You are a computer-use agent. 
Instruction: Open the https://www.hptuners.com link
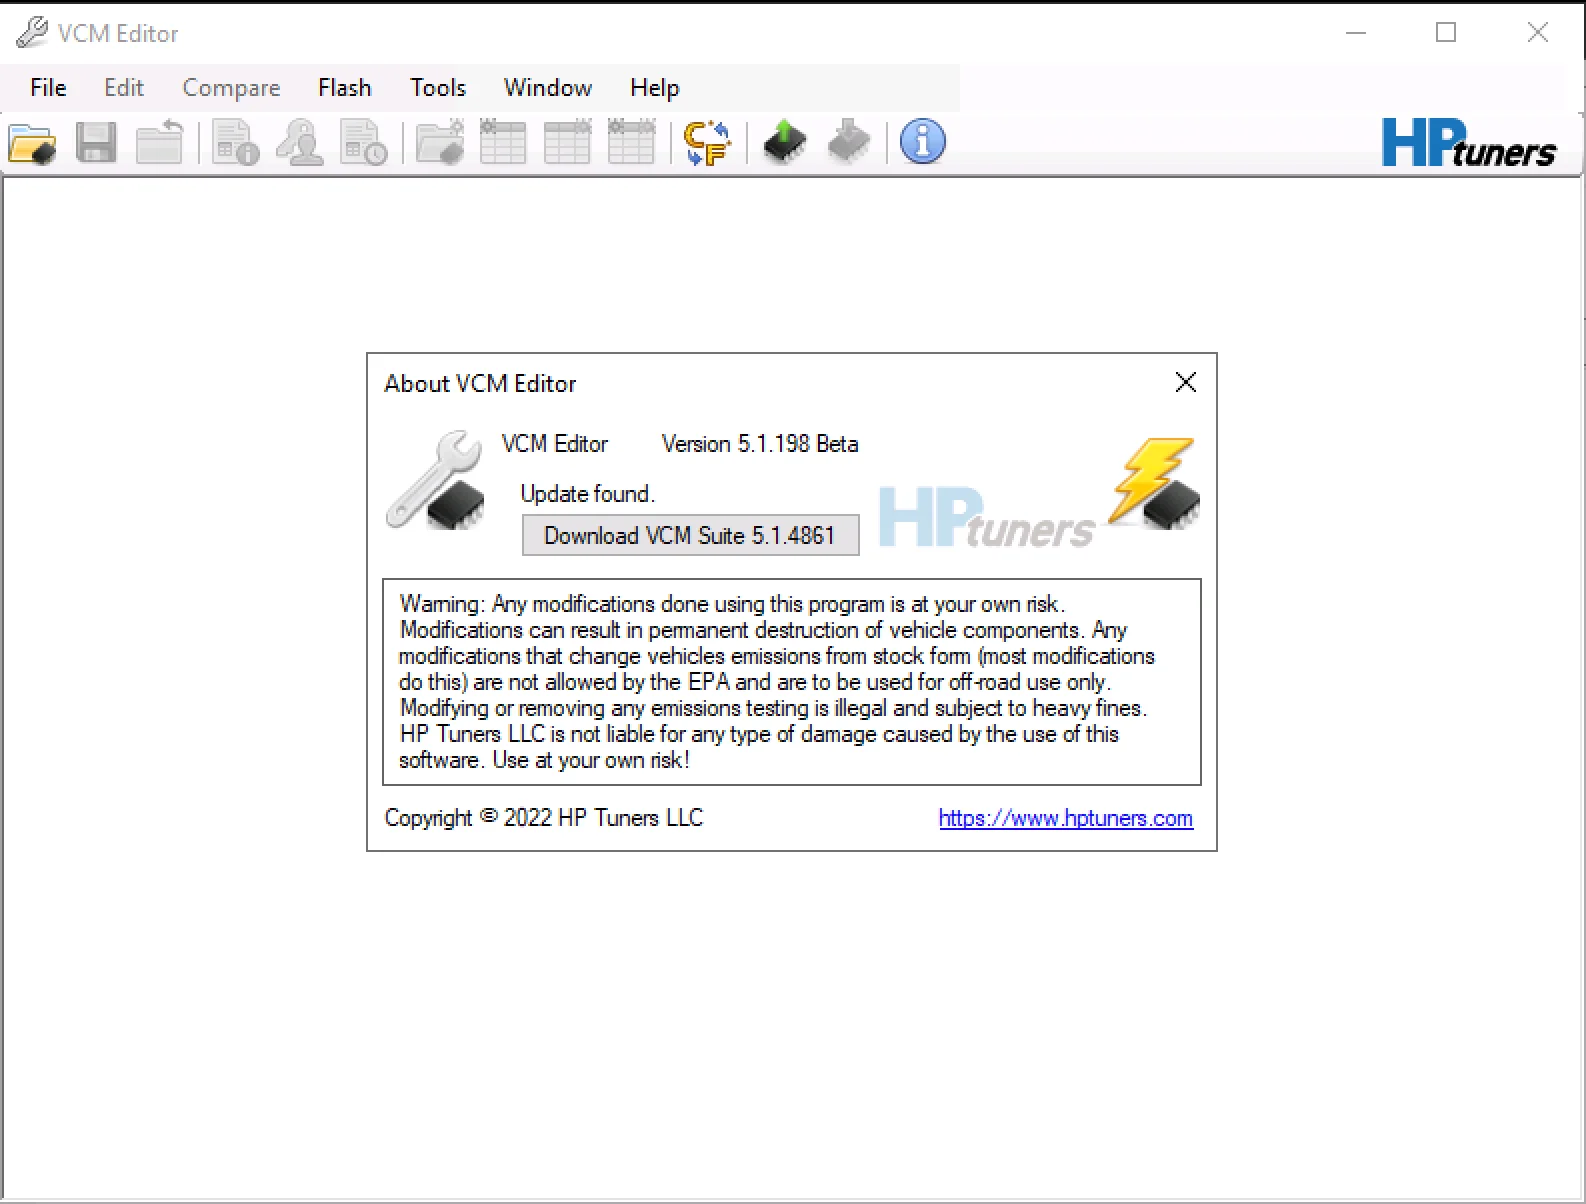[1065, 818]
